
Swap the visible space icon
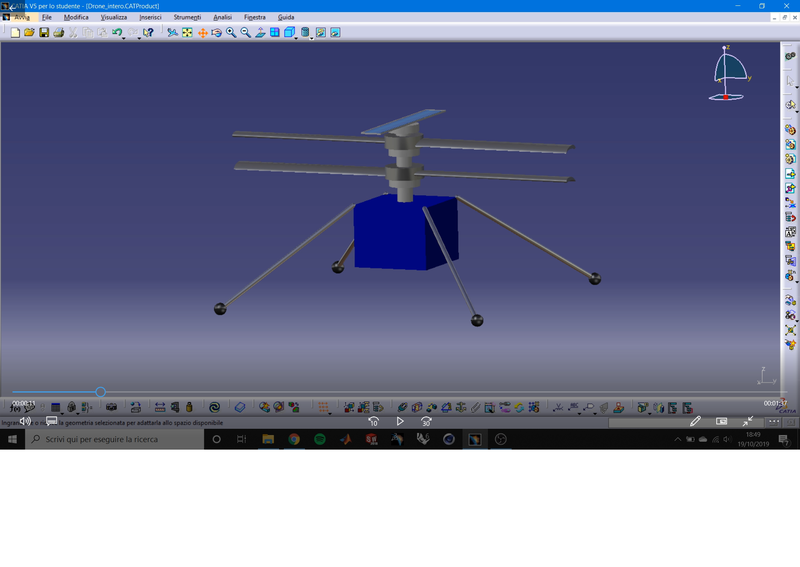click(x=335, y=33)
